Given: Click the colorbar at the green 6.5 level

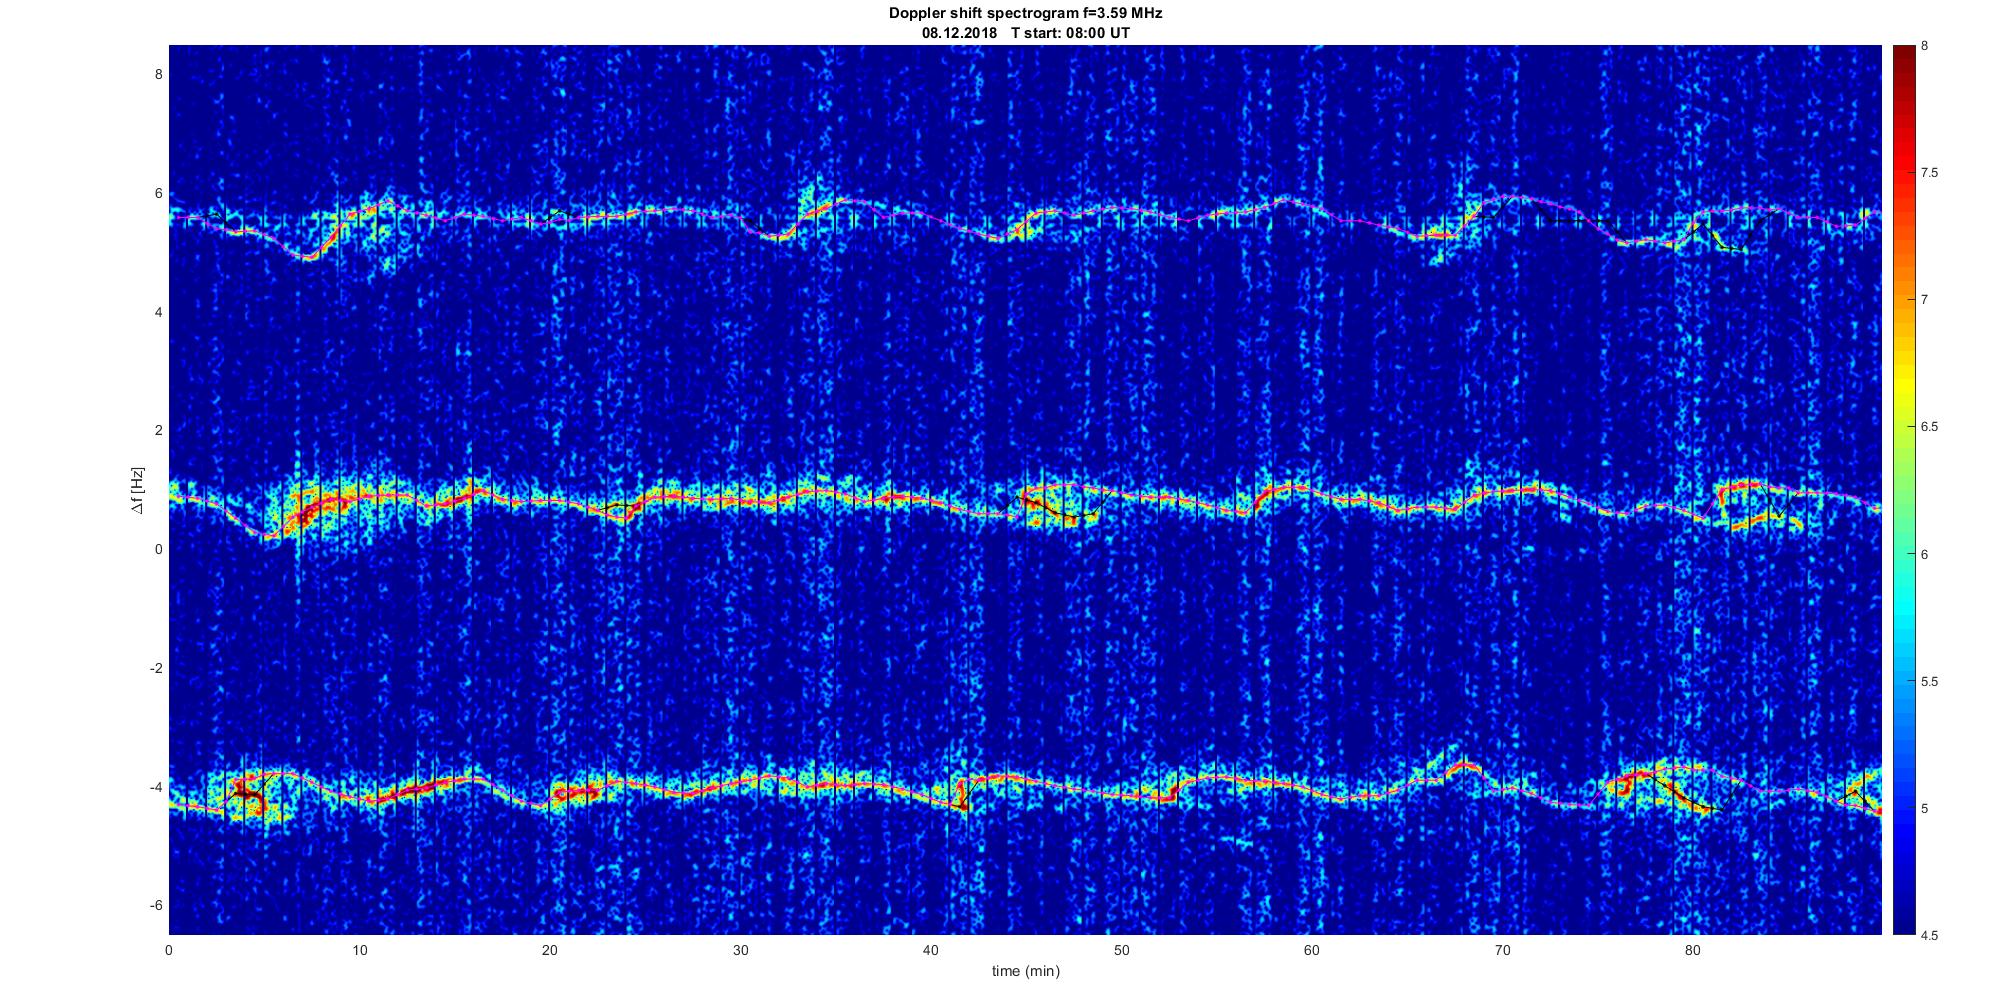Looking at the screenshot, I should (1903, 427).
